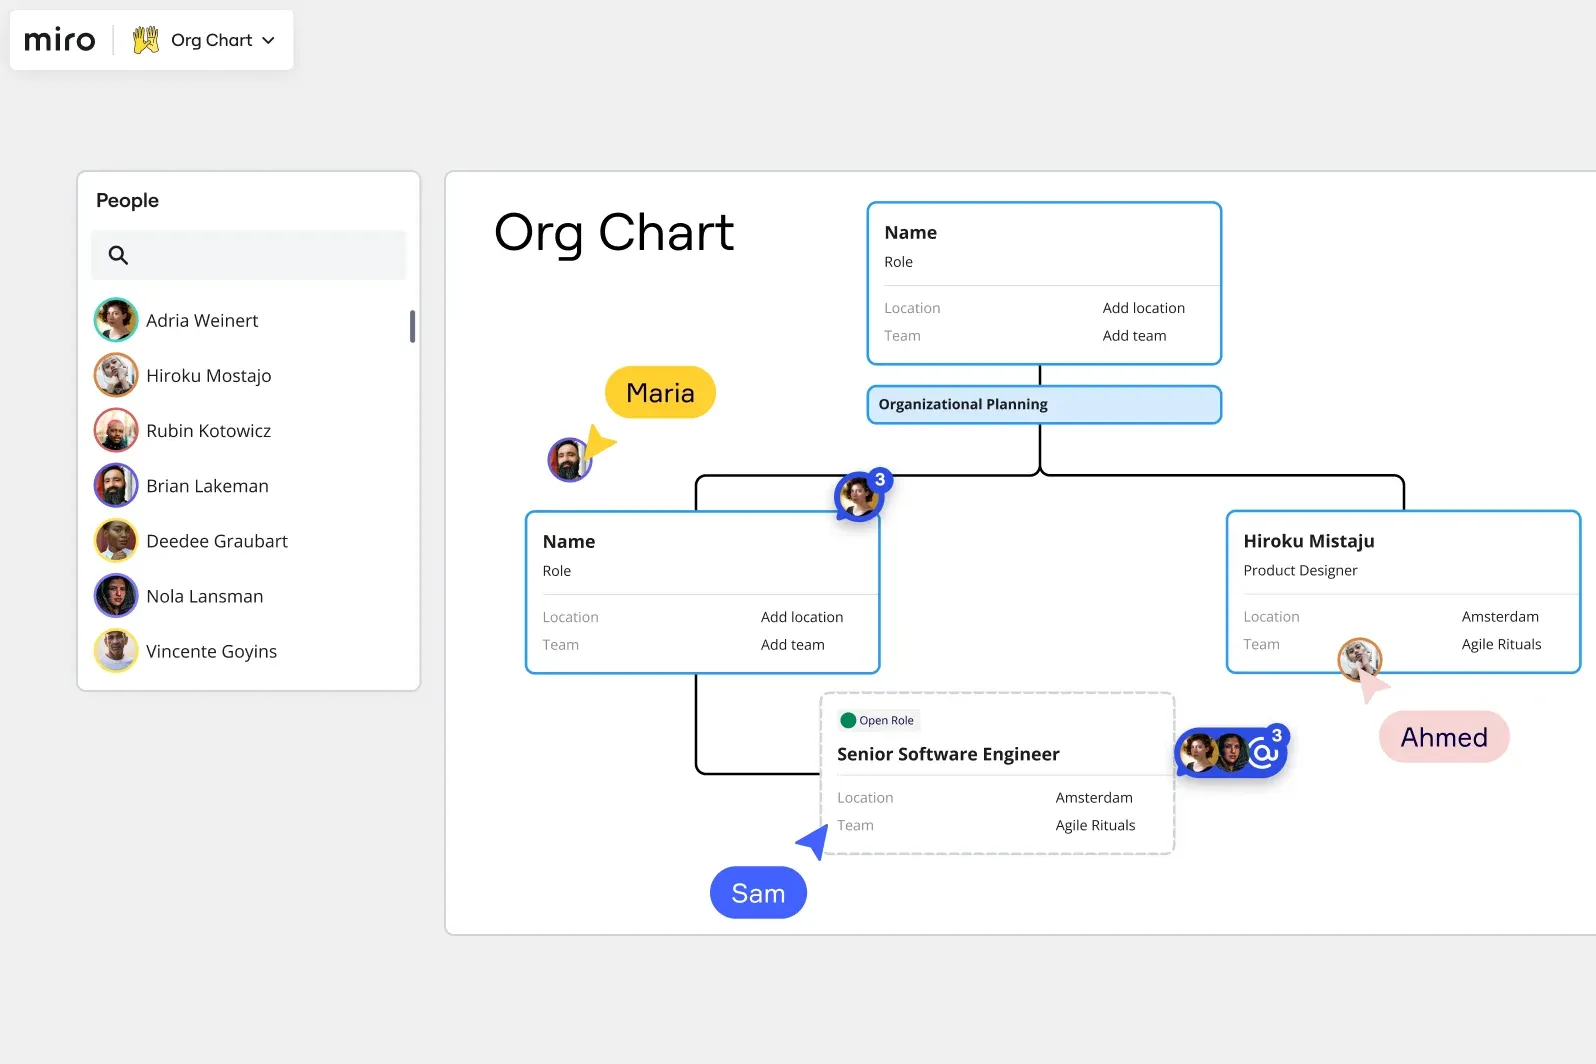Select the Organizational Planning label box
1596x1064 pixels.
pos(1044,404)
